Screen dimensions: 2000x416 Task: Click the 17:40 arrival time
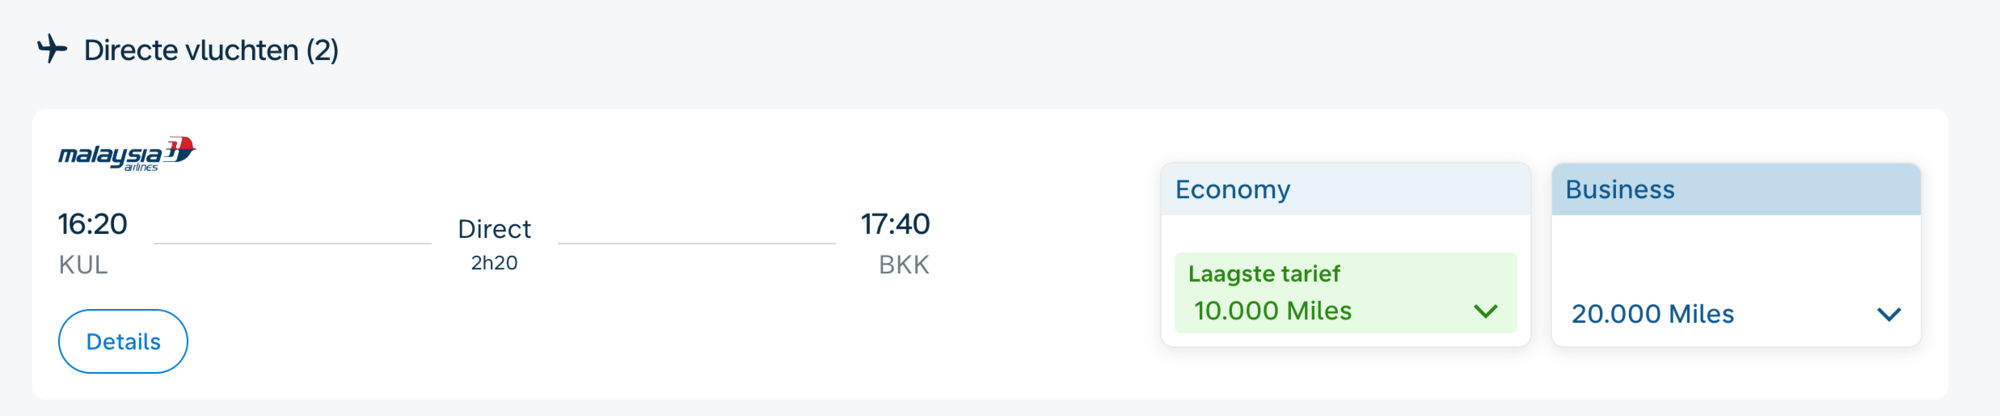pos(895,224)
